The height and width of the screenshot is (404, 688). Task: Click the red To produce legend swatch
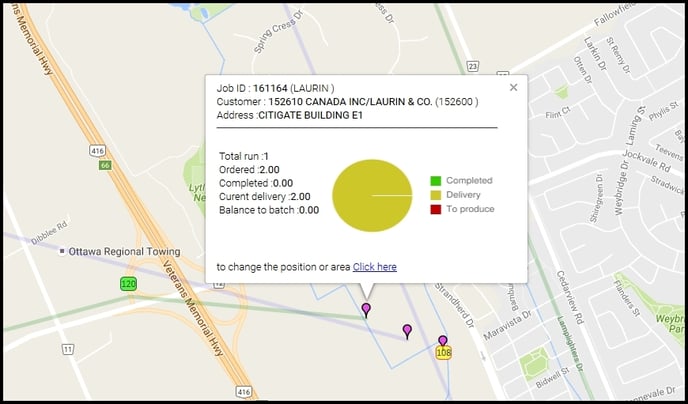pos(435,209)
